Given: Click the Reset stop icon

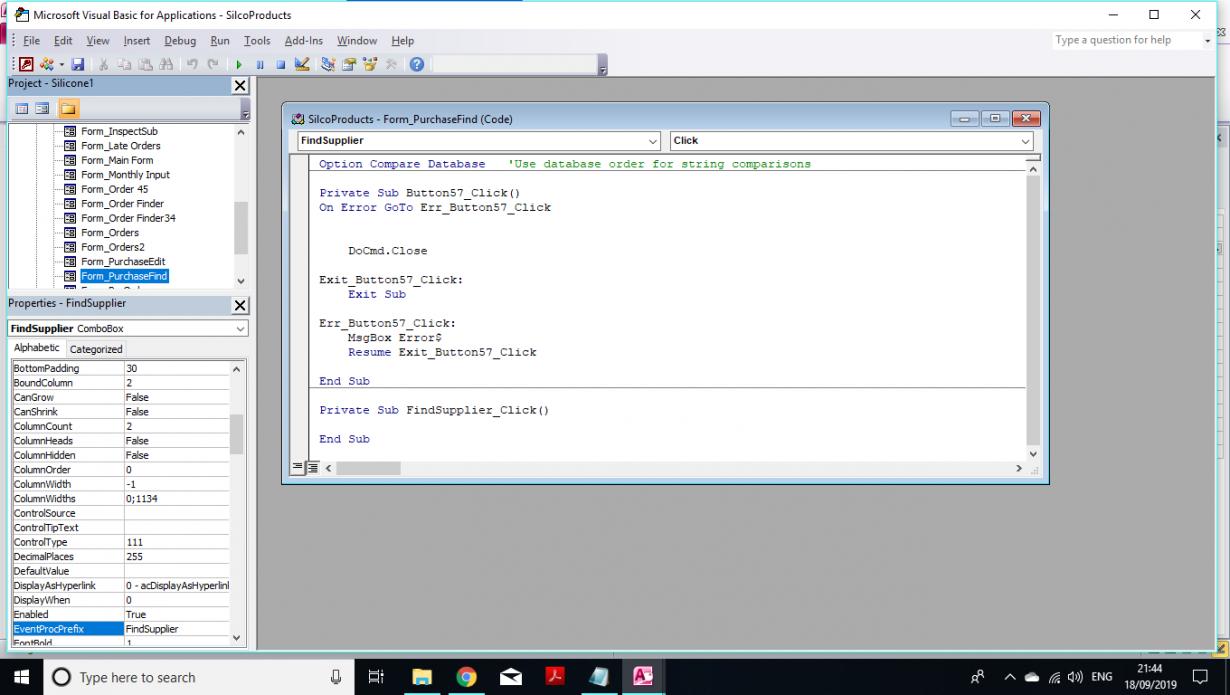Looking at the screenshot, I should click(280, 65).
